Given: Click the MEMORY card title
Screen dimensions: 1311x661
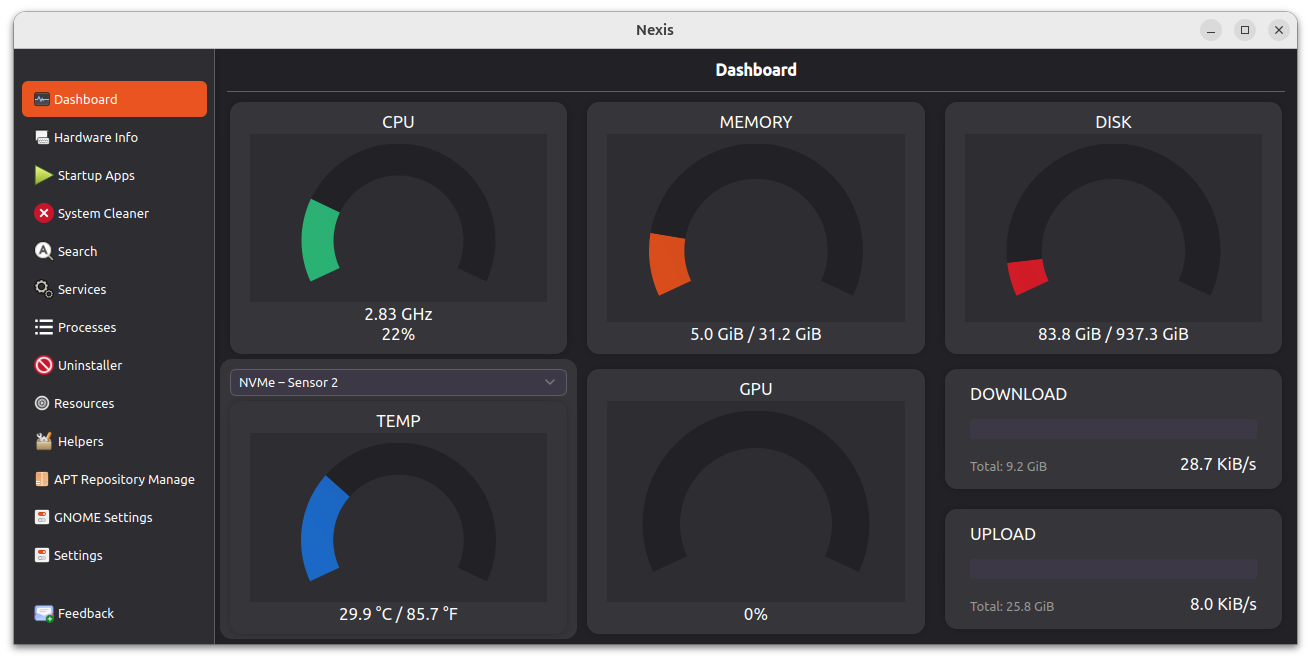Looking at the screenshot, I should click(756, 122).
